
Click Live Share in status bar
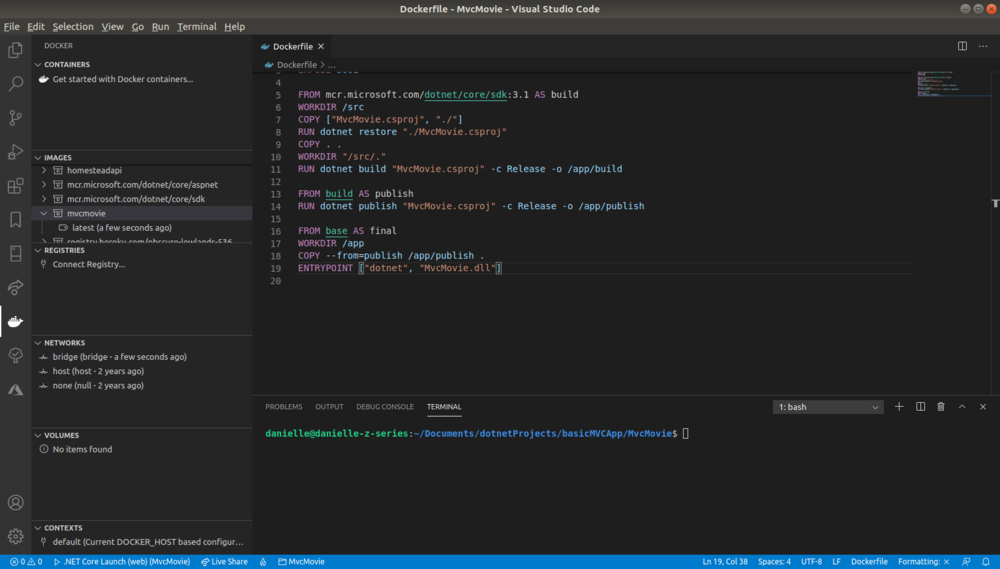(x=224, y=561)
